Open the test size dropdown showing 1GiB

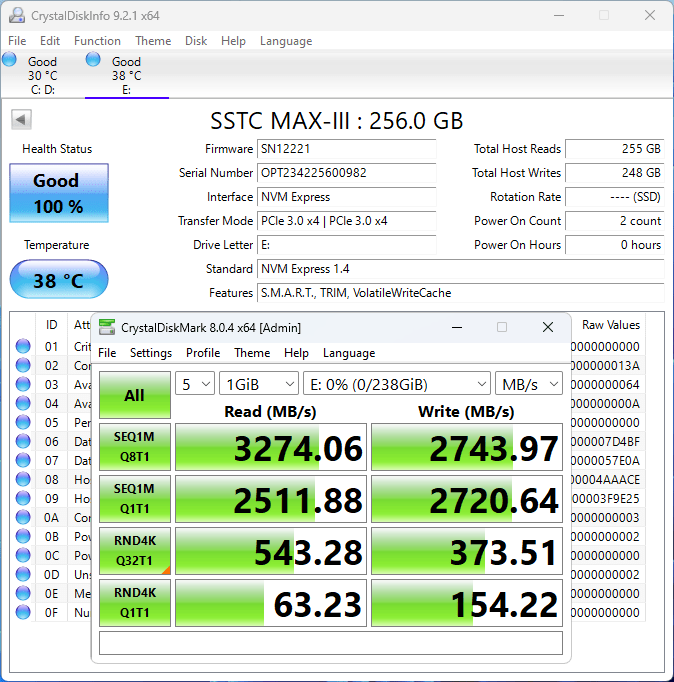[x=258, y=384]
